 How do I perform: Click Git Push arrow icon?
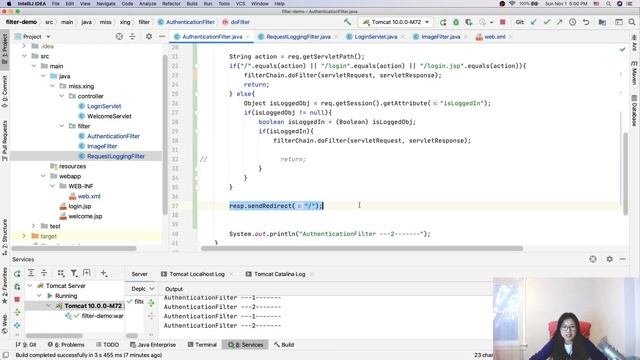pos(559,22)
